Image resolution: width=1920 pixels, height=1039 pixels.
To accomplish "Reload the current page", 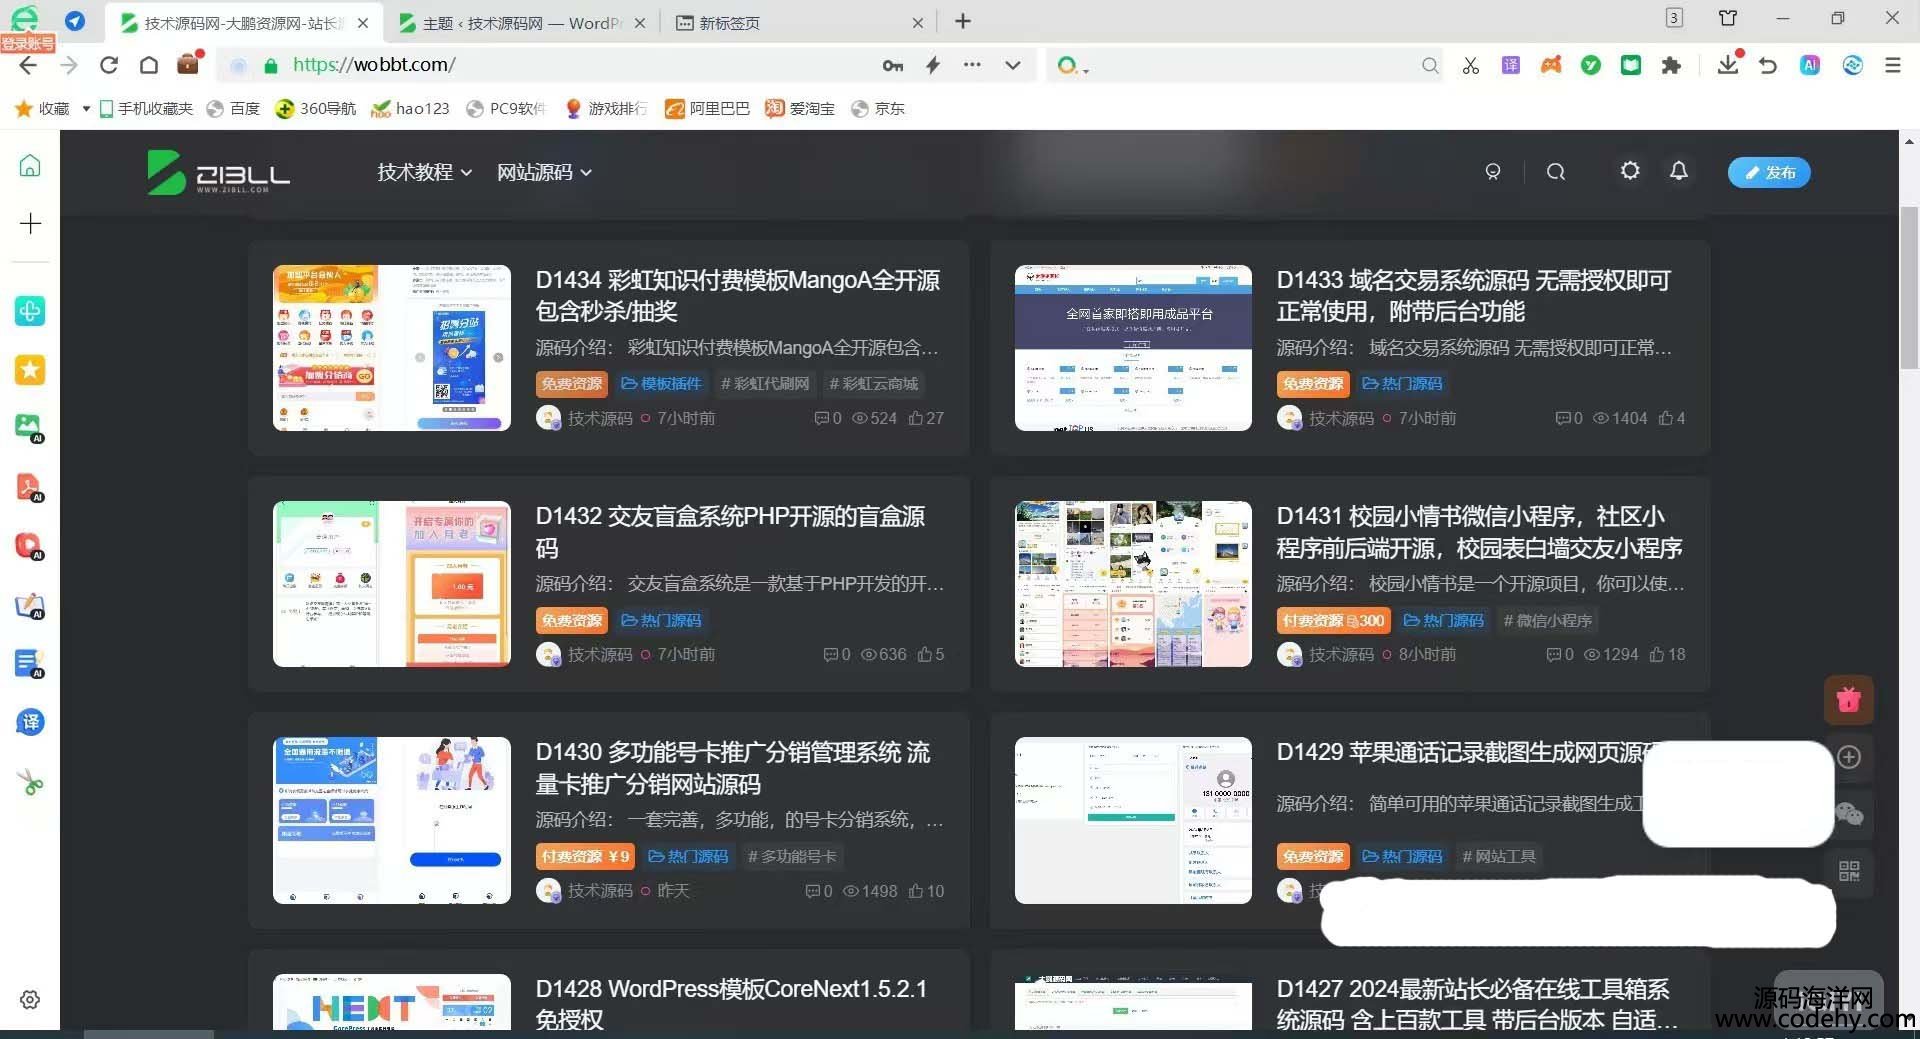I will pos(109,65).
